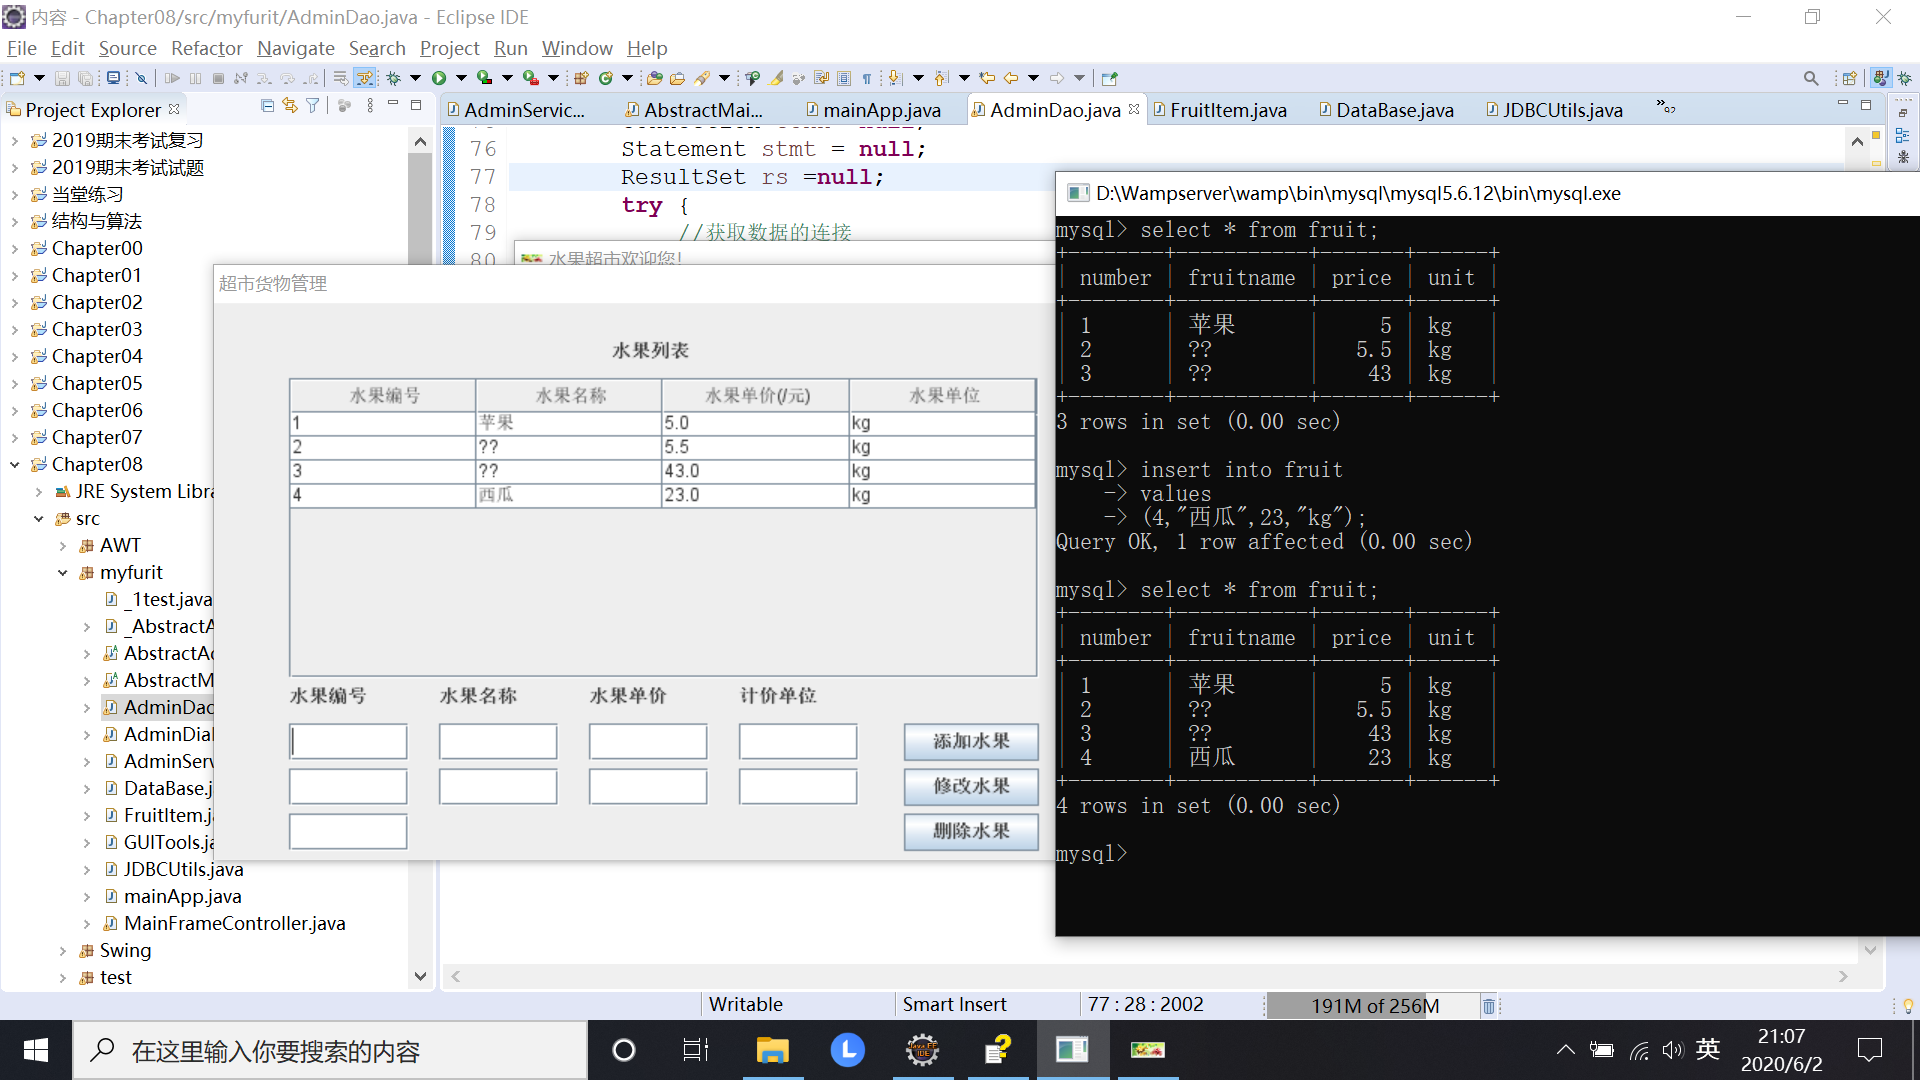1920x1080 pixels.
Task: Expand the Swing package
Action: coord(63,951)
